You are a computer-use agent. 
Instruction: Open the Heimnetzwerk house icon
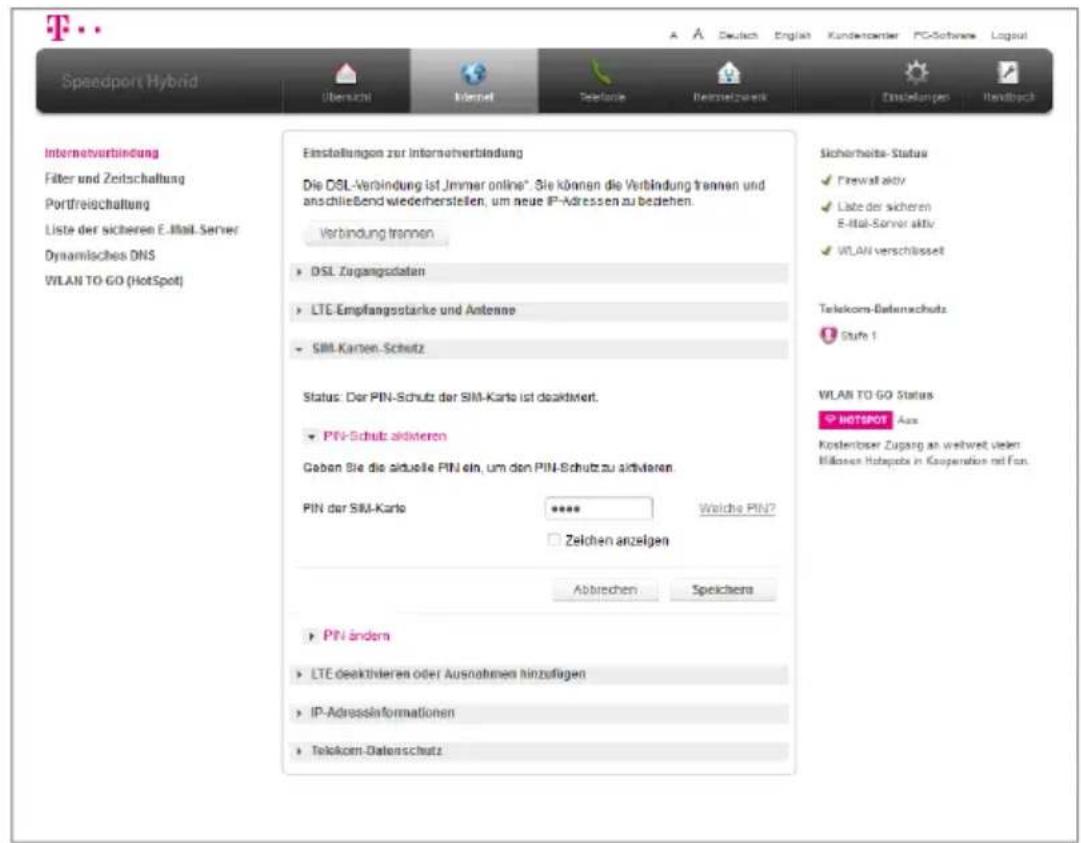[x=729, y=73]
